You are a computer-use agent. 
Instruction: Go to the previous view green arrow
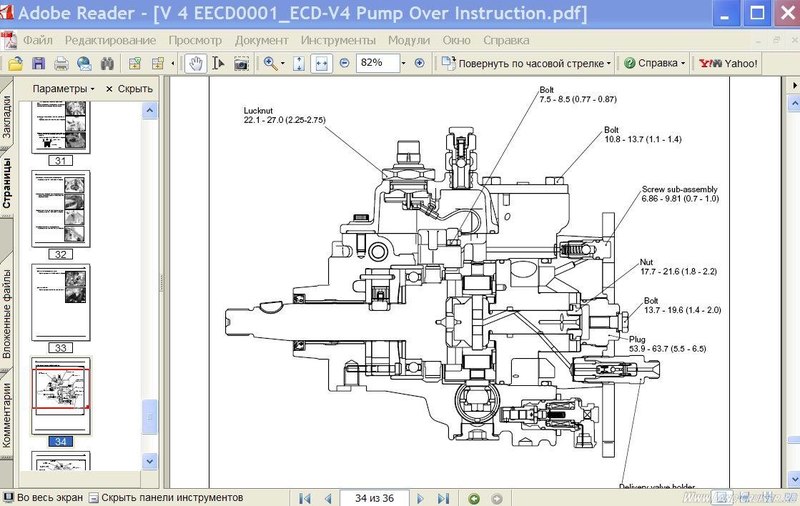[474, 498]
